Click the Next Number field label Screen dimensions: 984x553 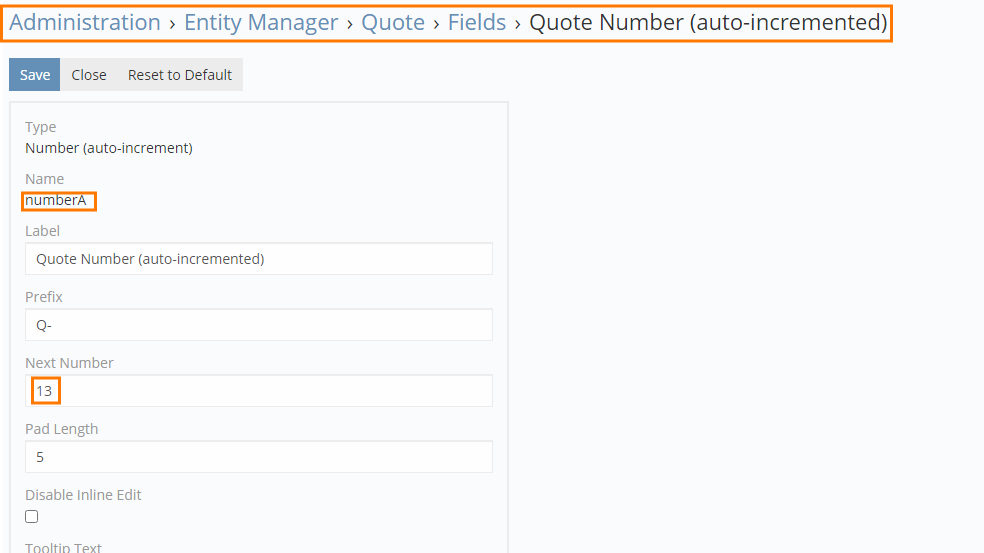pos(69,363)
